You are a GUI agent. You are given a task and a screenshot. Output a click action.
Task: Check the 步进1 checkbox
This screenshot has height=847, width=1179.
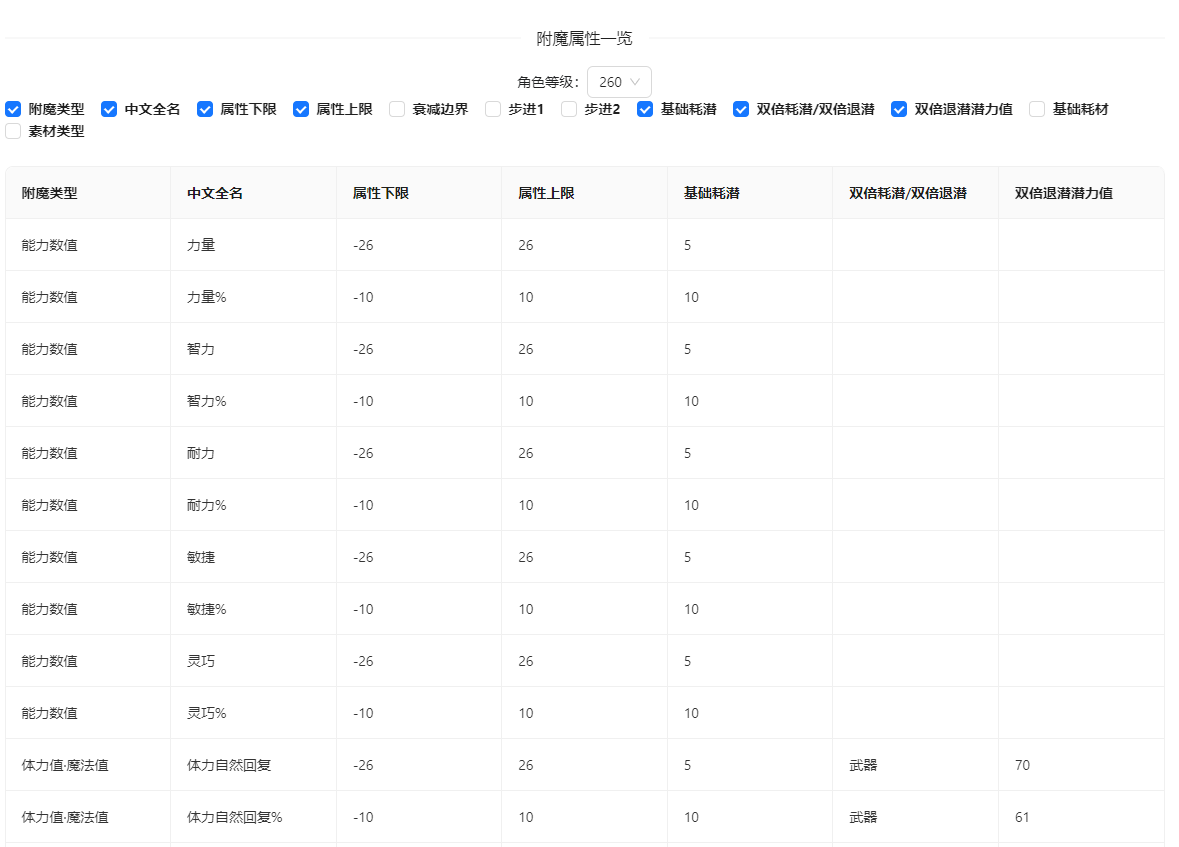(x=493, y=109)
